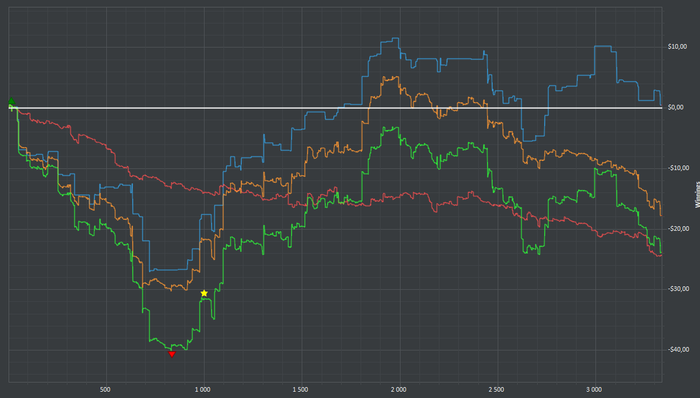Click the red downward triangle low-point marker
The width and height of the screenshot is (700, 398).
click(172, 354)
